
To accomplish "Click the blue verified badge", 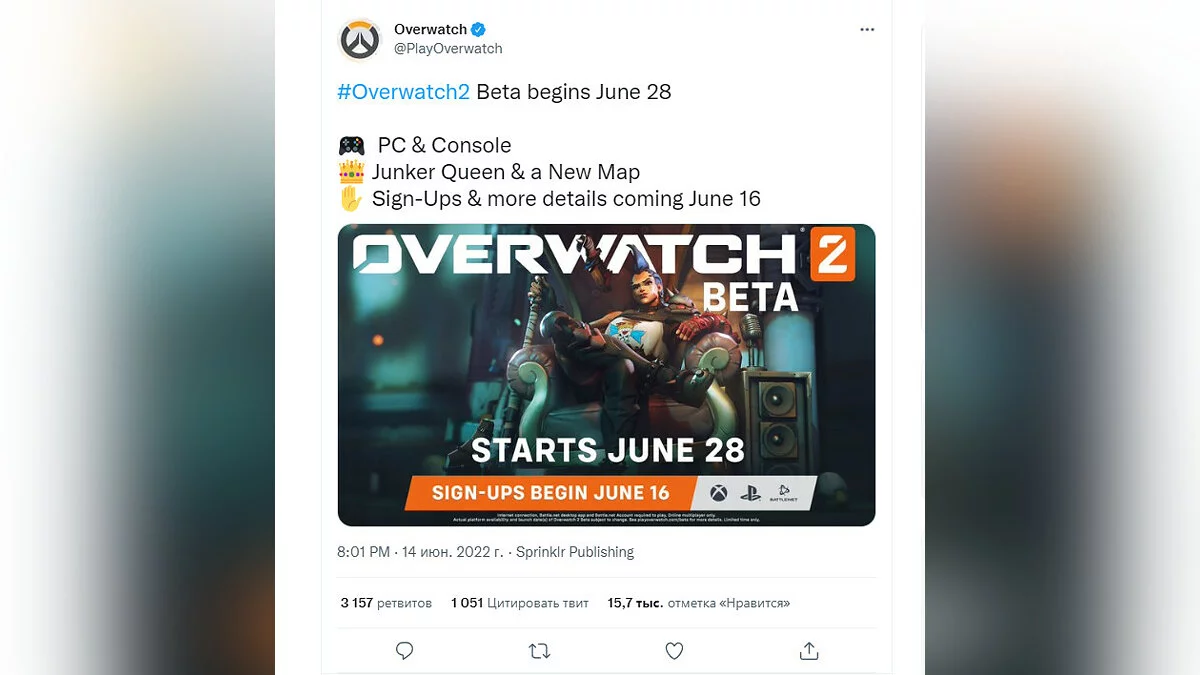I will [480, 29].
